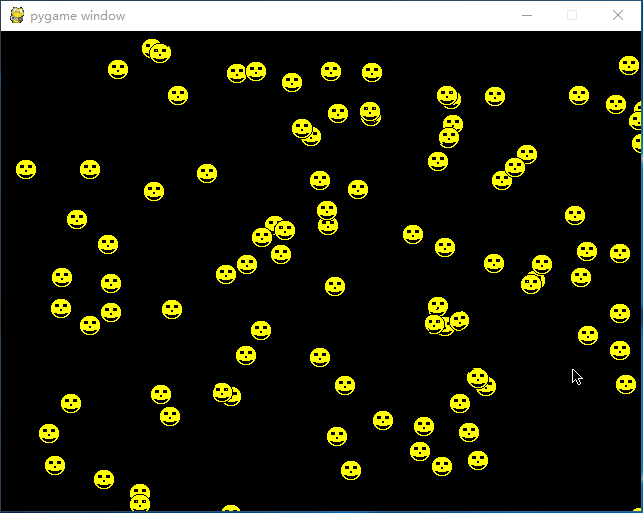Screen dimensions: 643x513
Task: Minimize the pygame window
Action: point(527,15)
